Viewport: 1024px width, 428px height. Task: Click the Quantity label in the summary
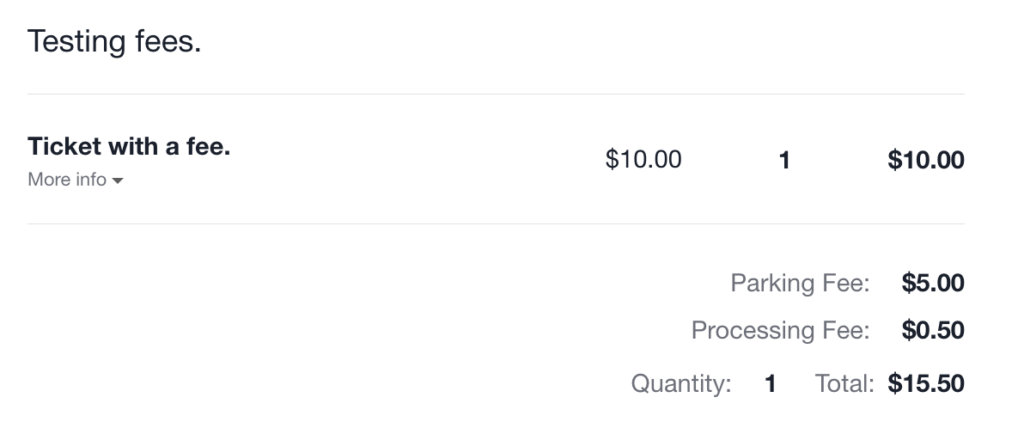681,383
